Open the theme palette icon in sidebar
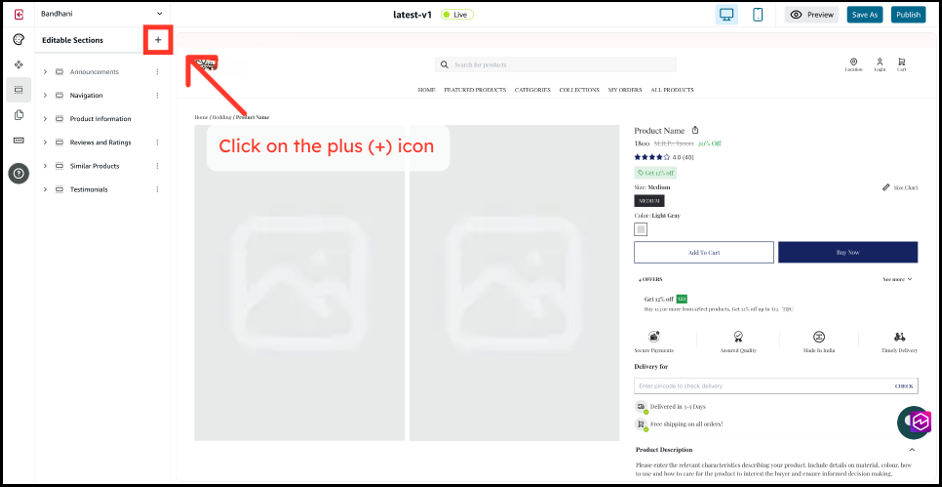The width and height of the screenshot is (942, 487). pos(18,40)
